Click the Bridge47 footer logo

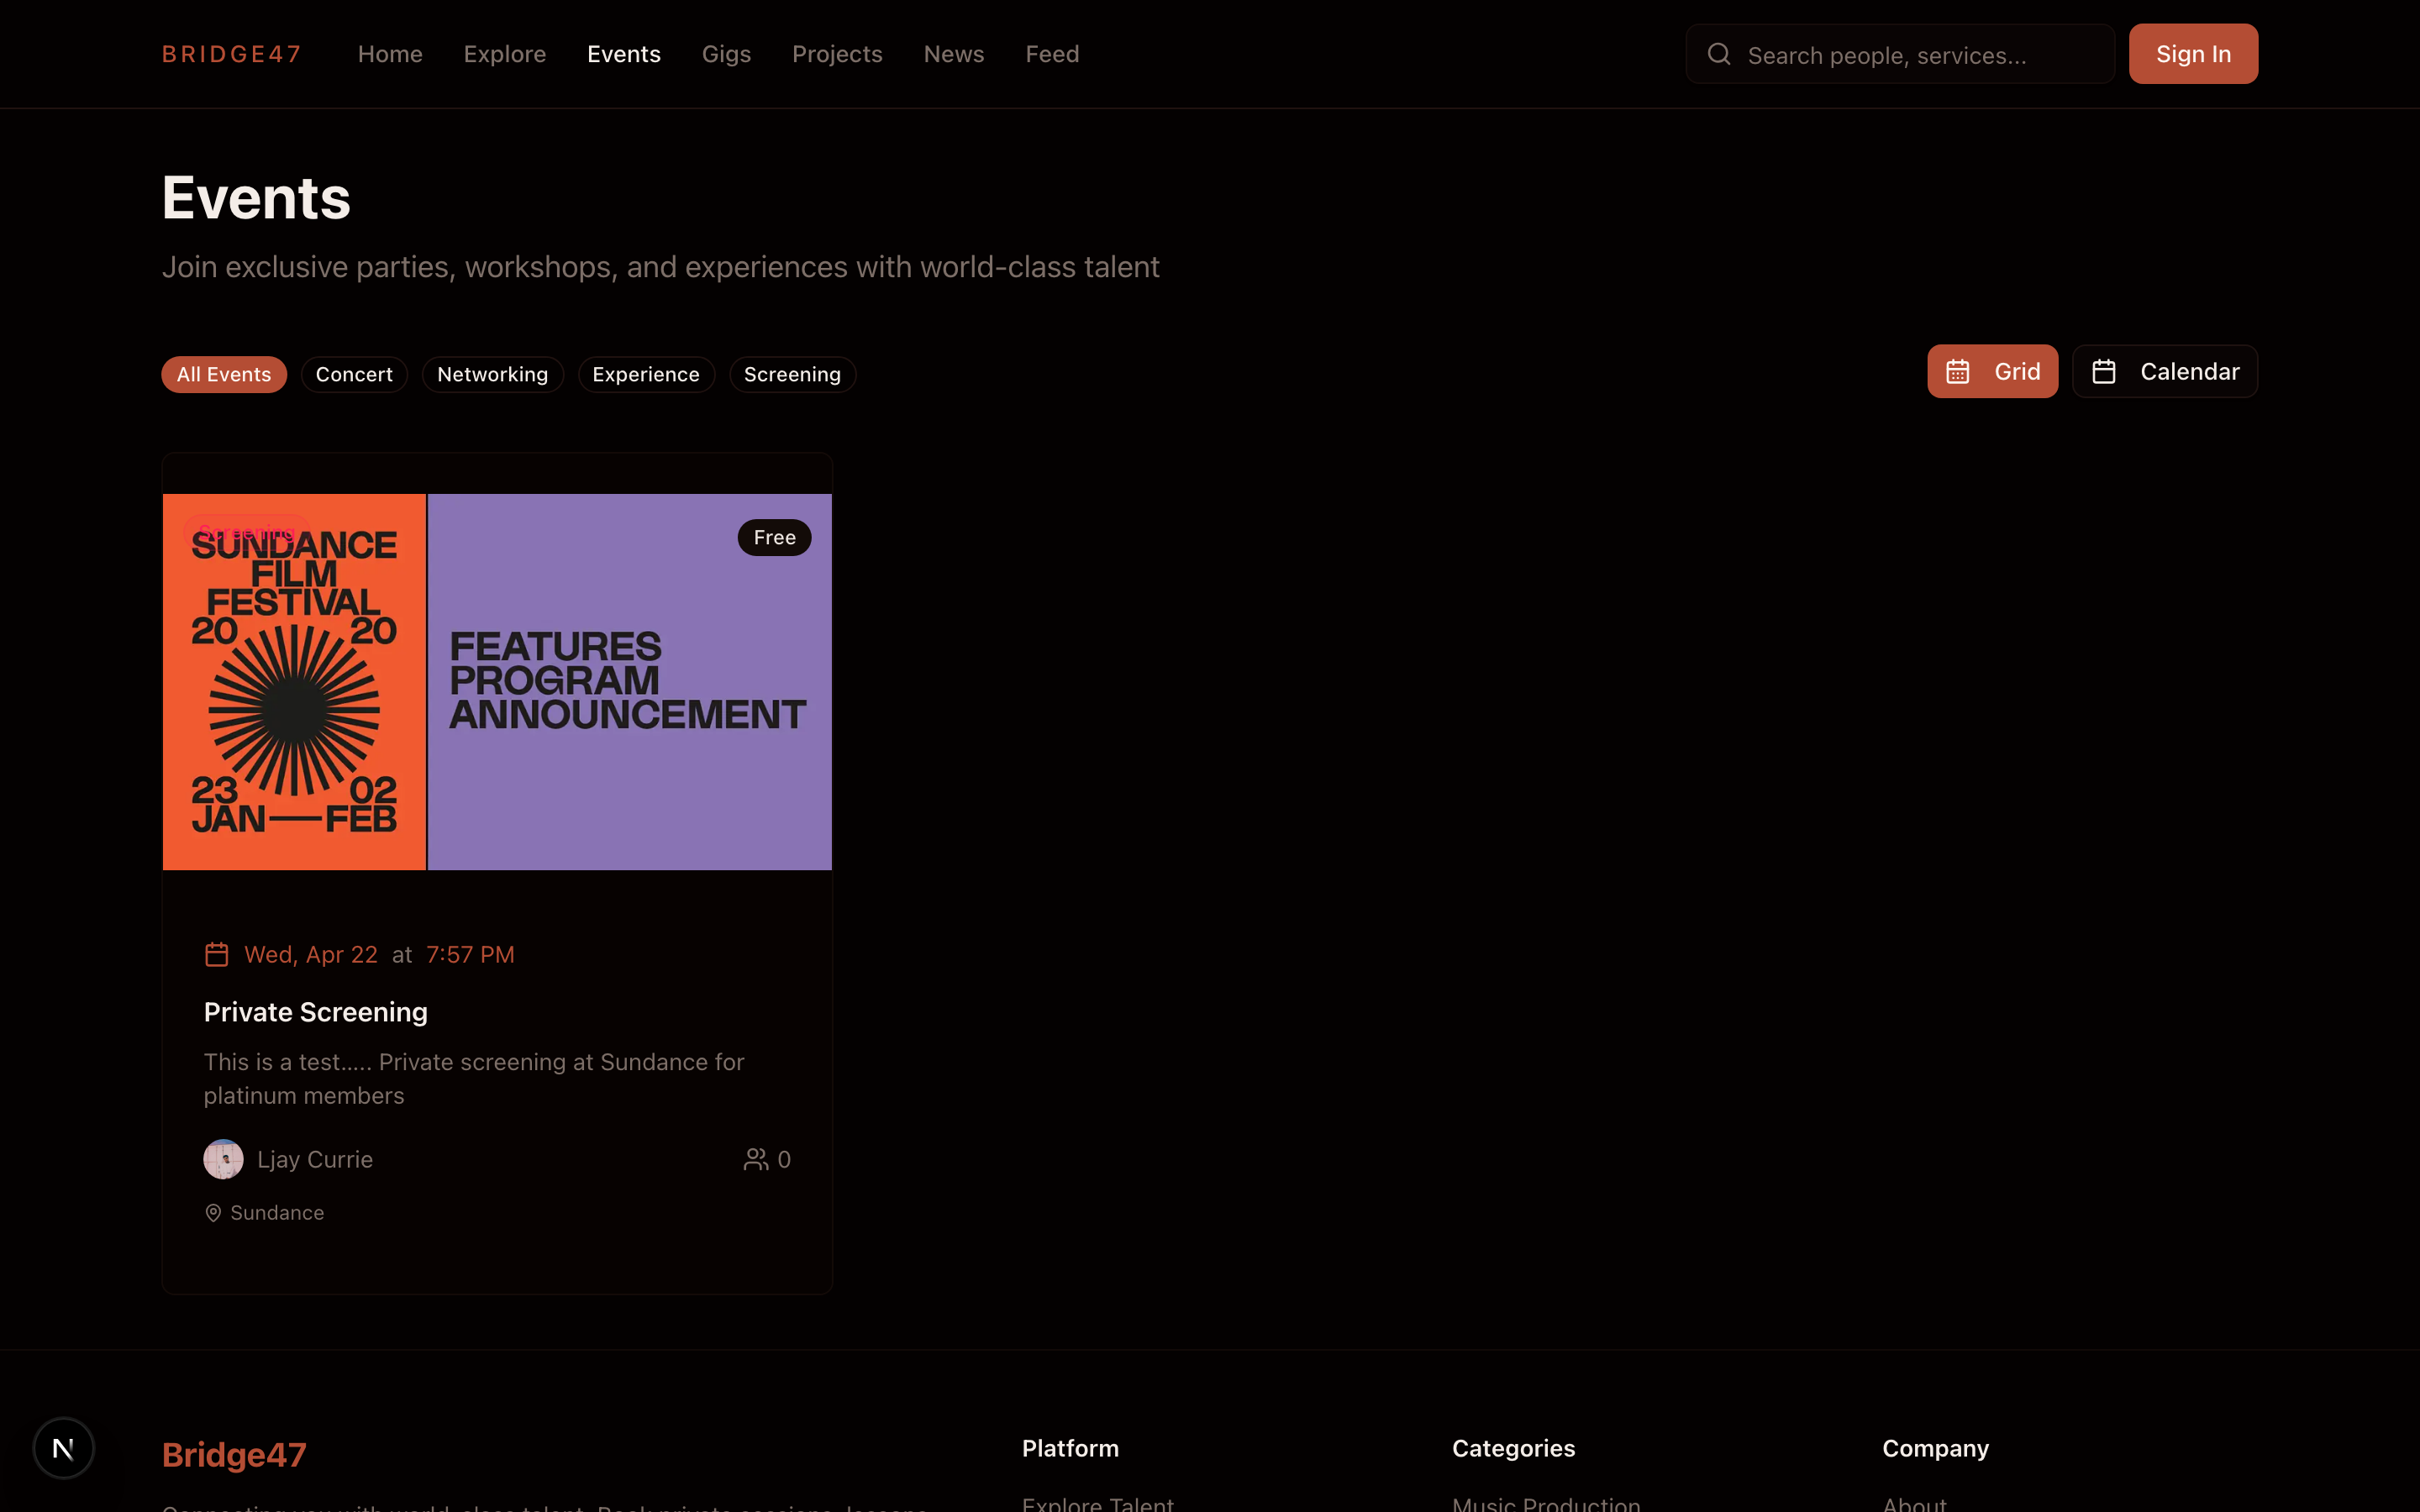coord(234,1454)
